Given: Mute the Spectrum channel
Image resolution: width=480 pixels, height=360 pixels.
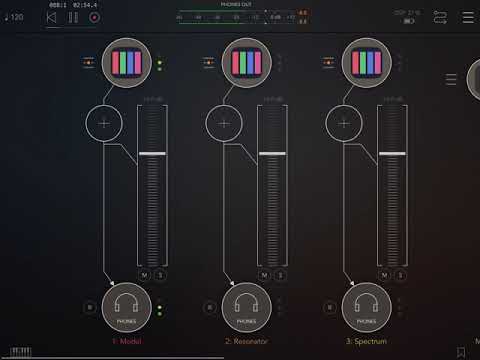Looking at the screenshot, I should pos(384,276).
